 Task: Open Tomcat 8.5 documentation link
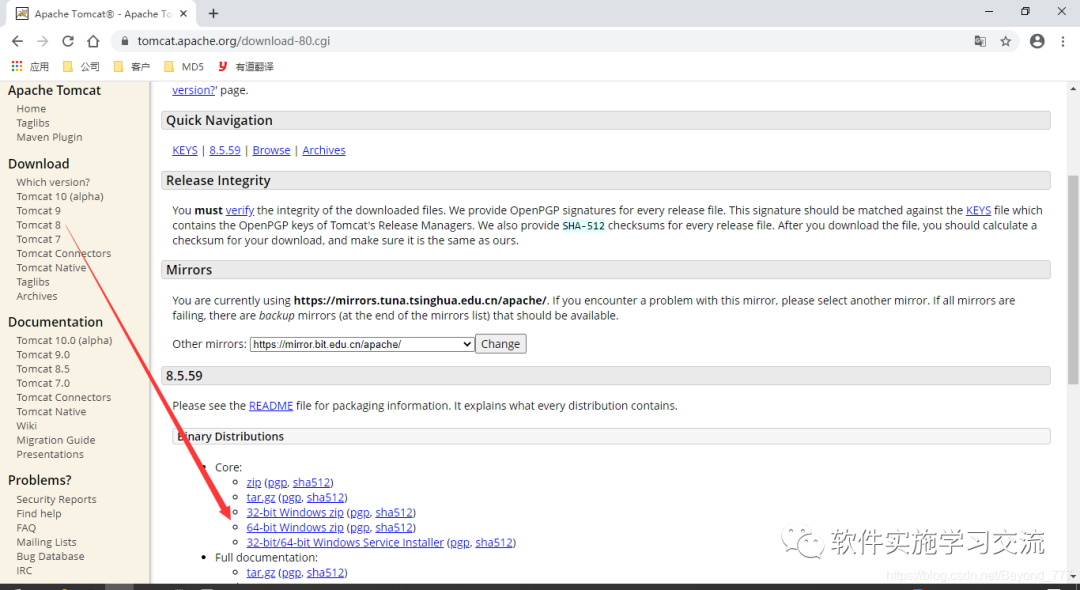coord(43,369)
